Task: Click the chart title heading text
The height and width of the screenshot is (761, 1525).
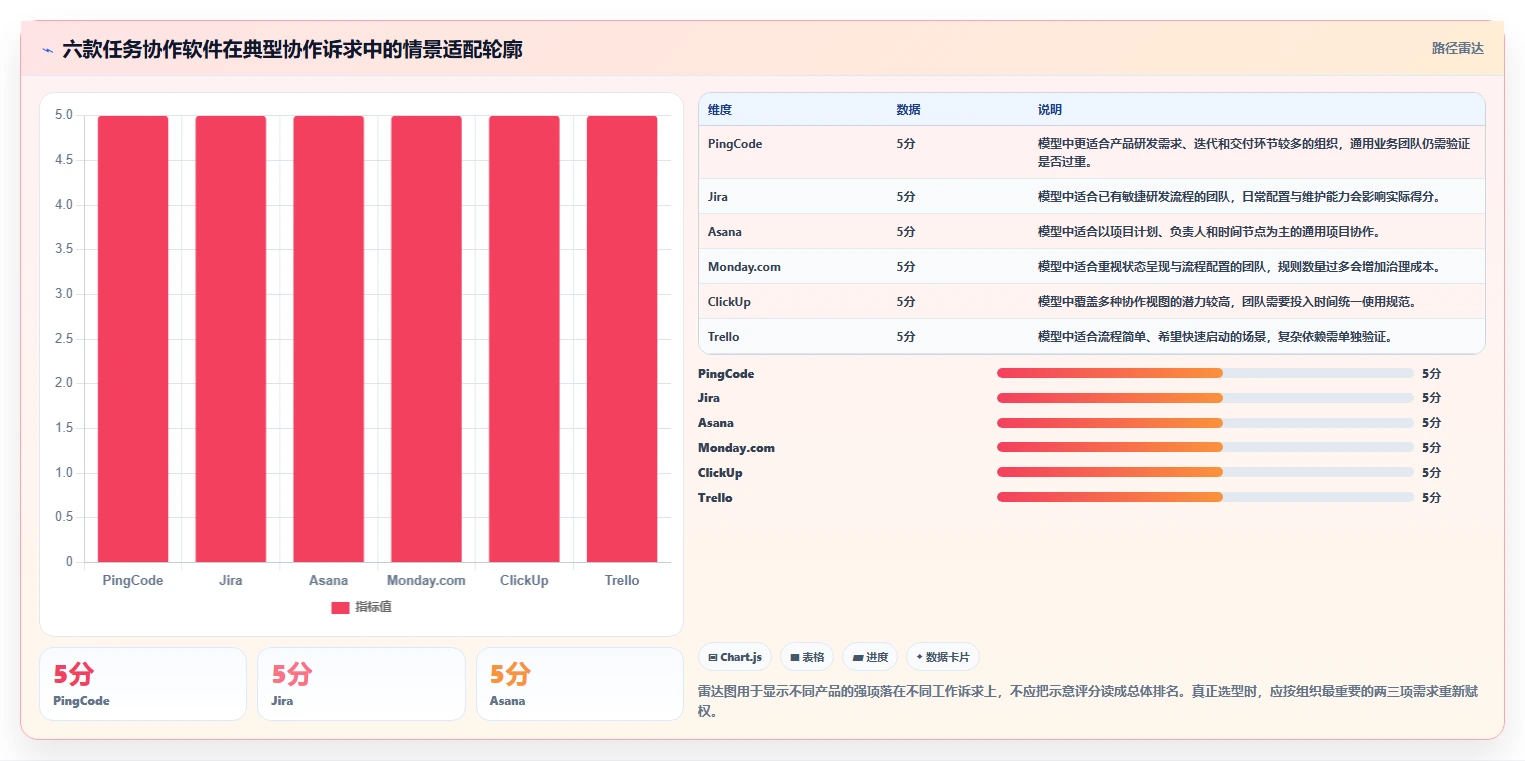Action: click(292, 50)
